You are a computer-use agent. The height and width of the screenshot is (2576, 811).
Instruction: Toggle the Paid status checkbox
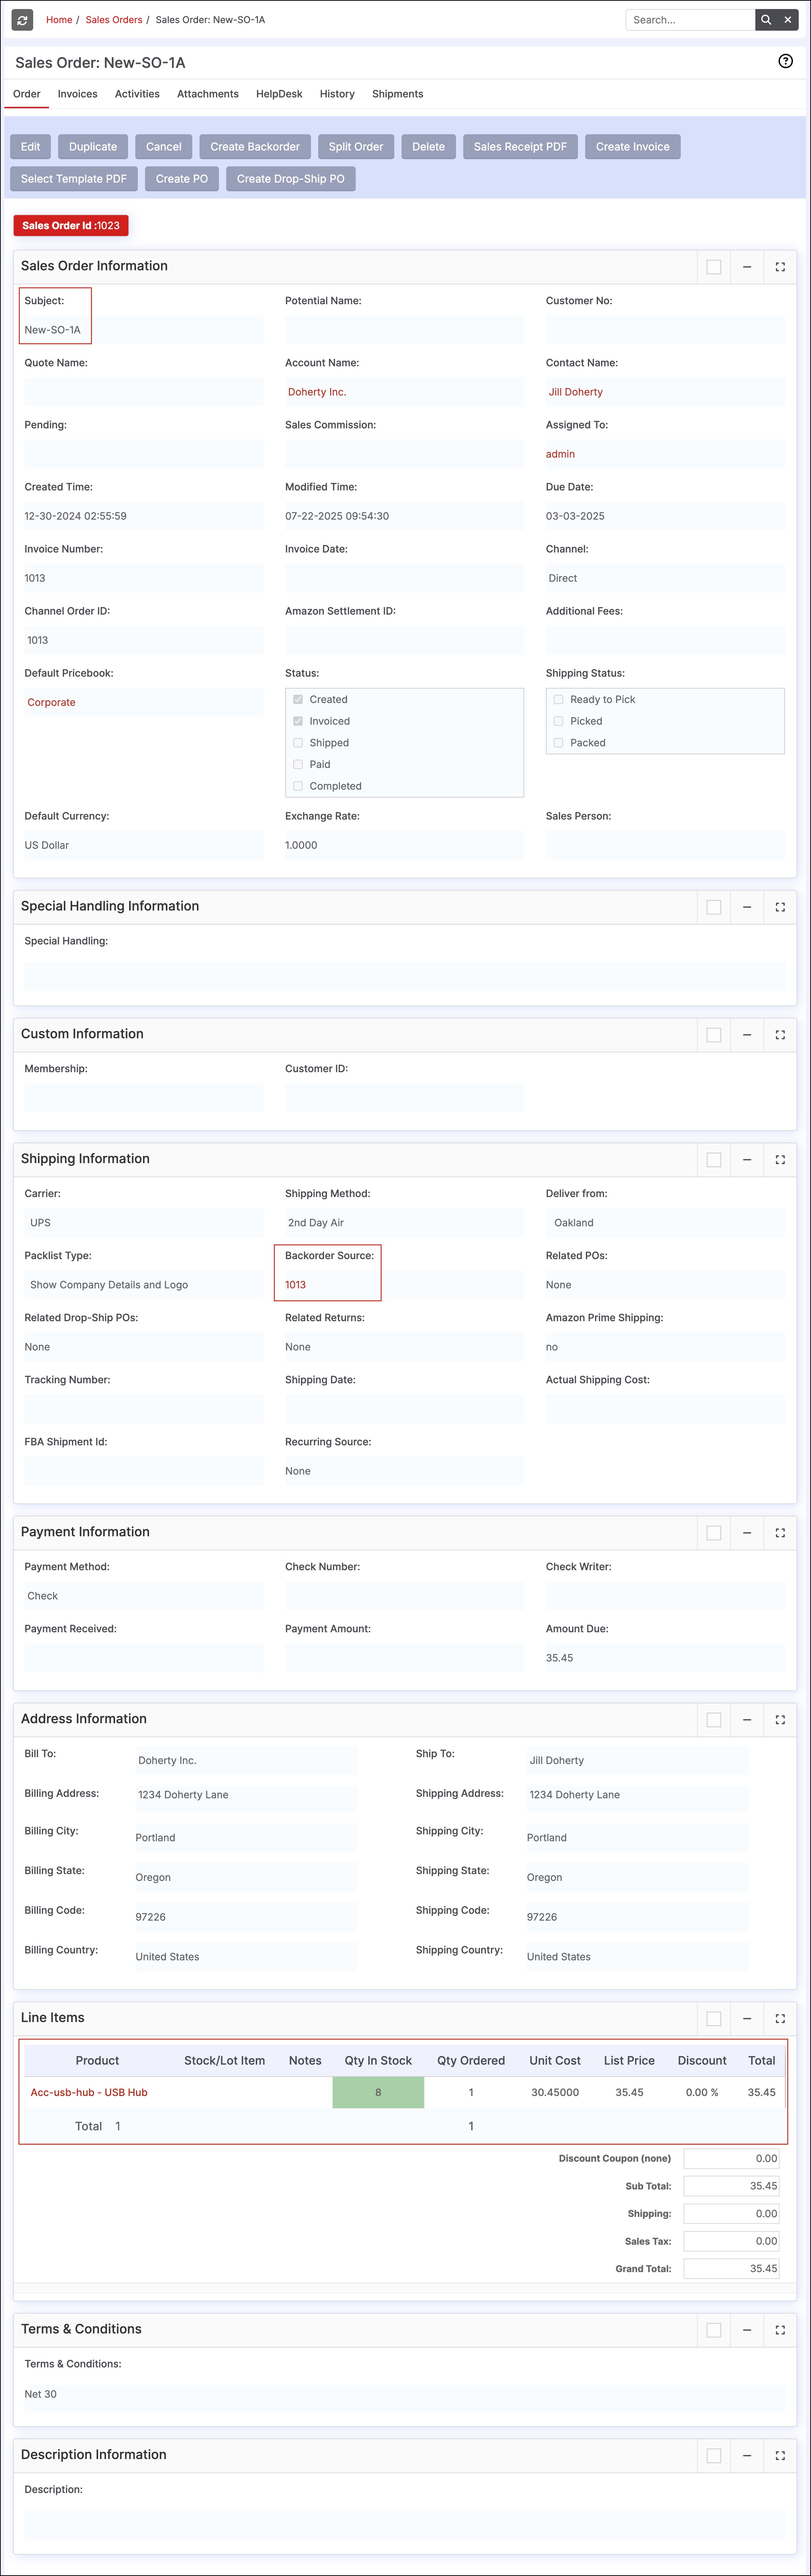(298, 765)
